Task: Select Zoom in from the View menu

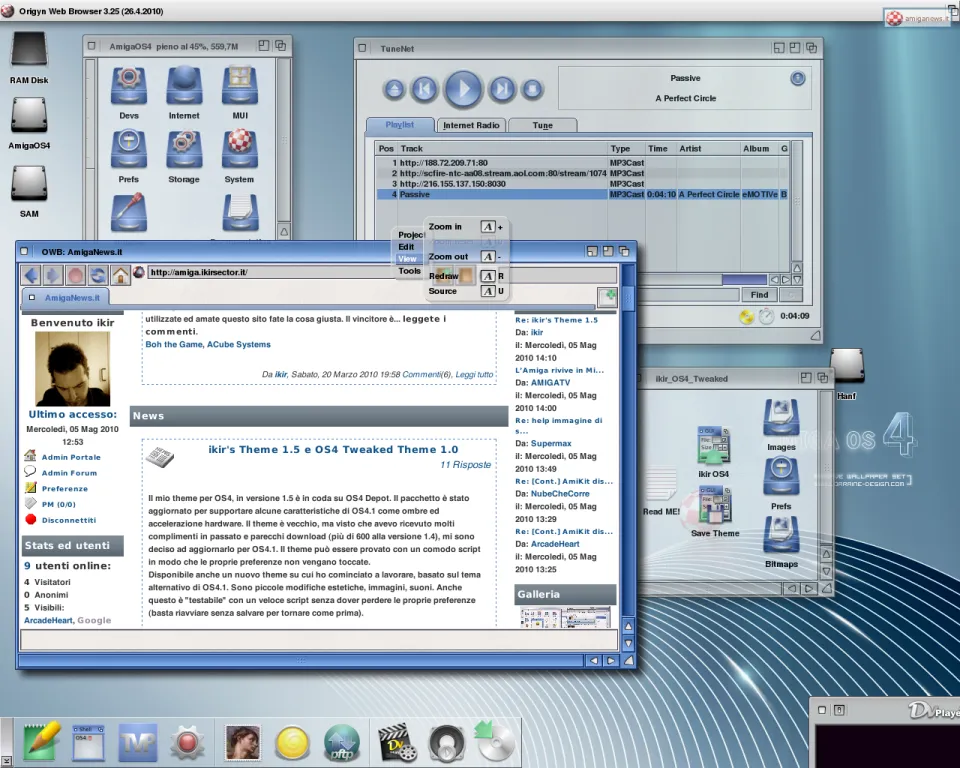Action: pos(446,227)
